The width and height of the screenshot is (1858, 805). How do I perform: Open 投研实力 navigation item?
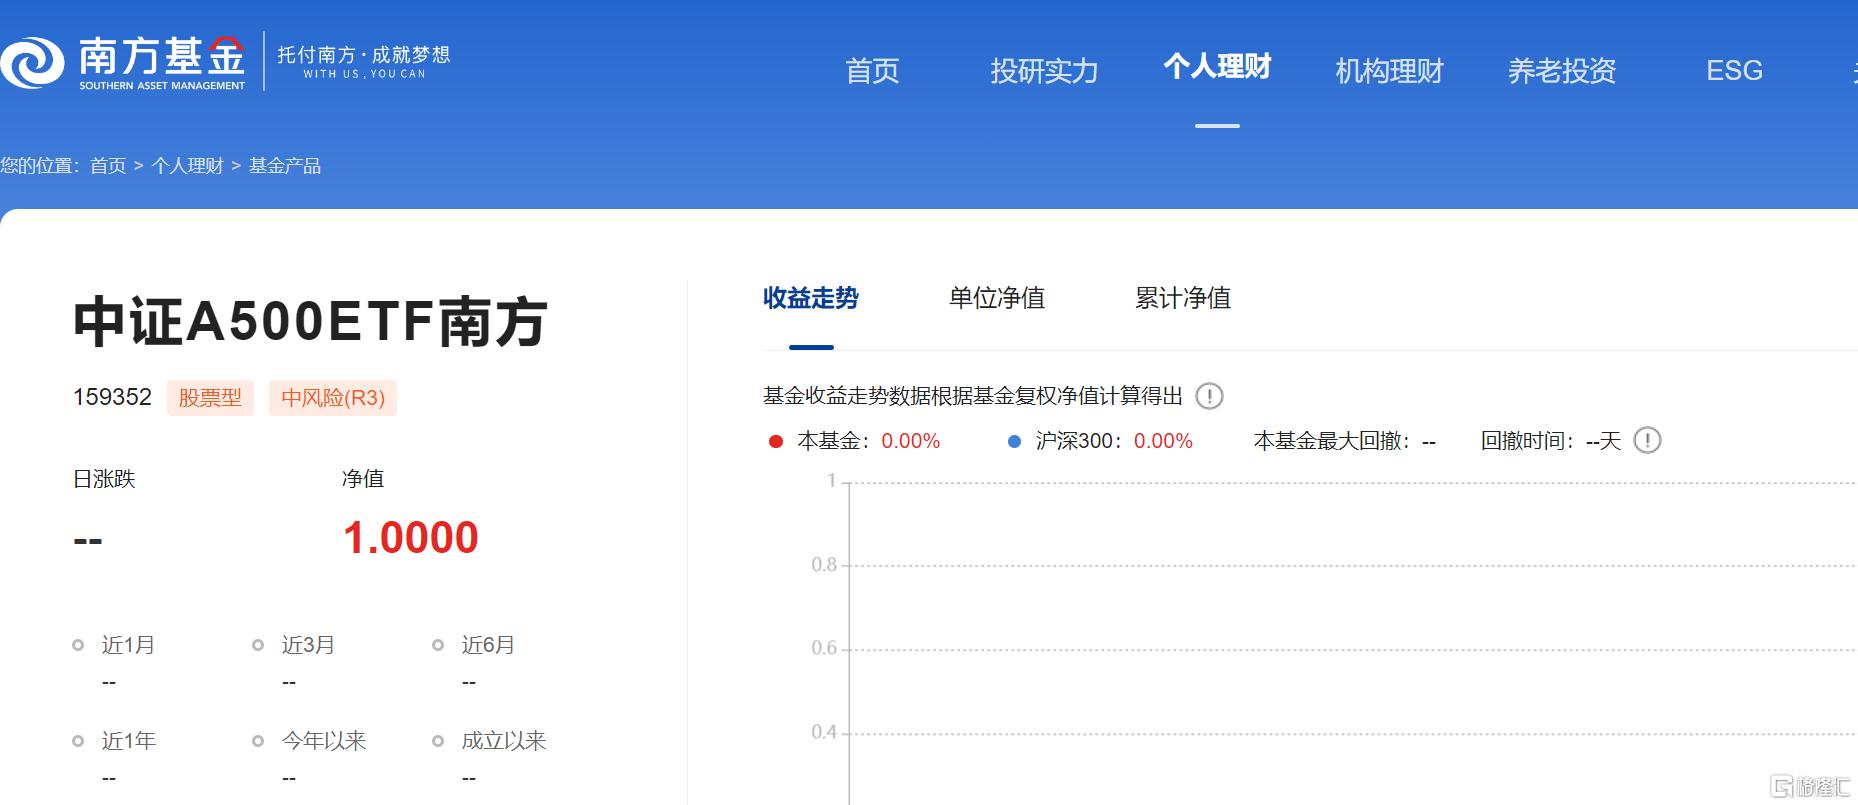pos(1044,71)
